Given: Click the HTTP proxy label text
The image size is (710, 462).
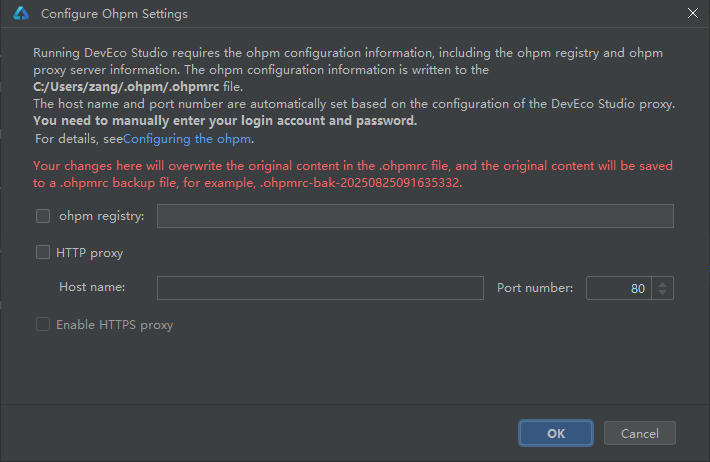Looking at the screenshot, I should coord(89,253).
